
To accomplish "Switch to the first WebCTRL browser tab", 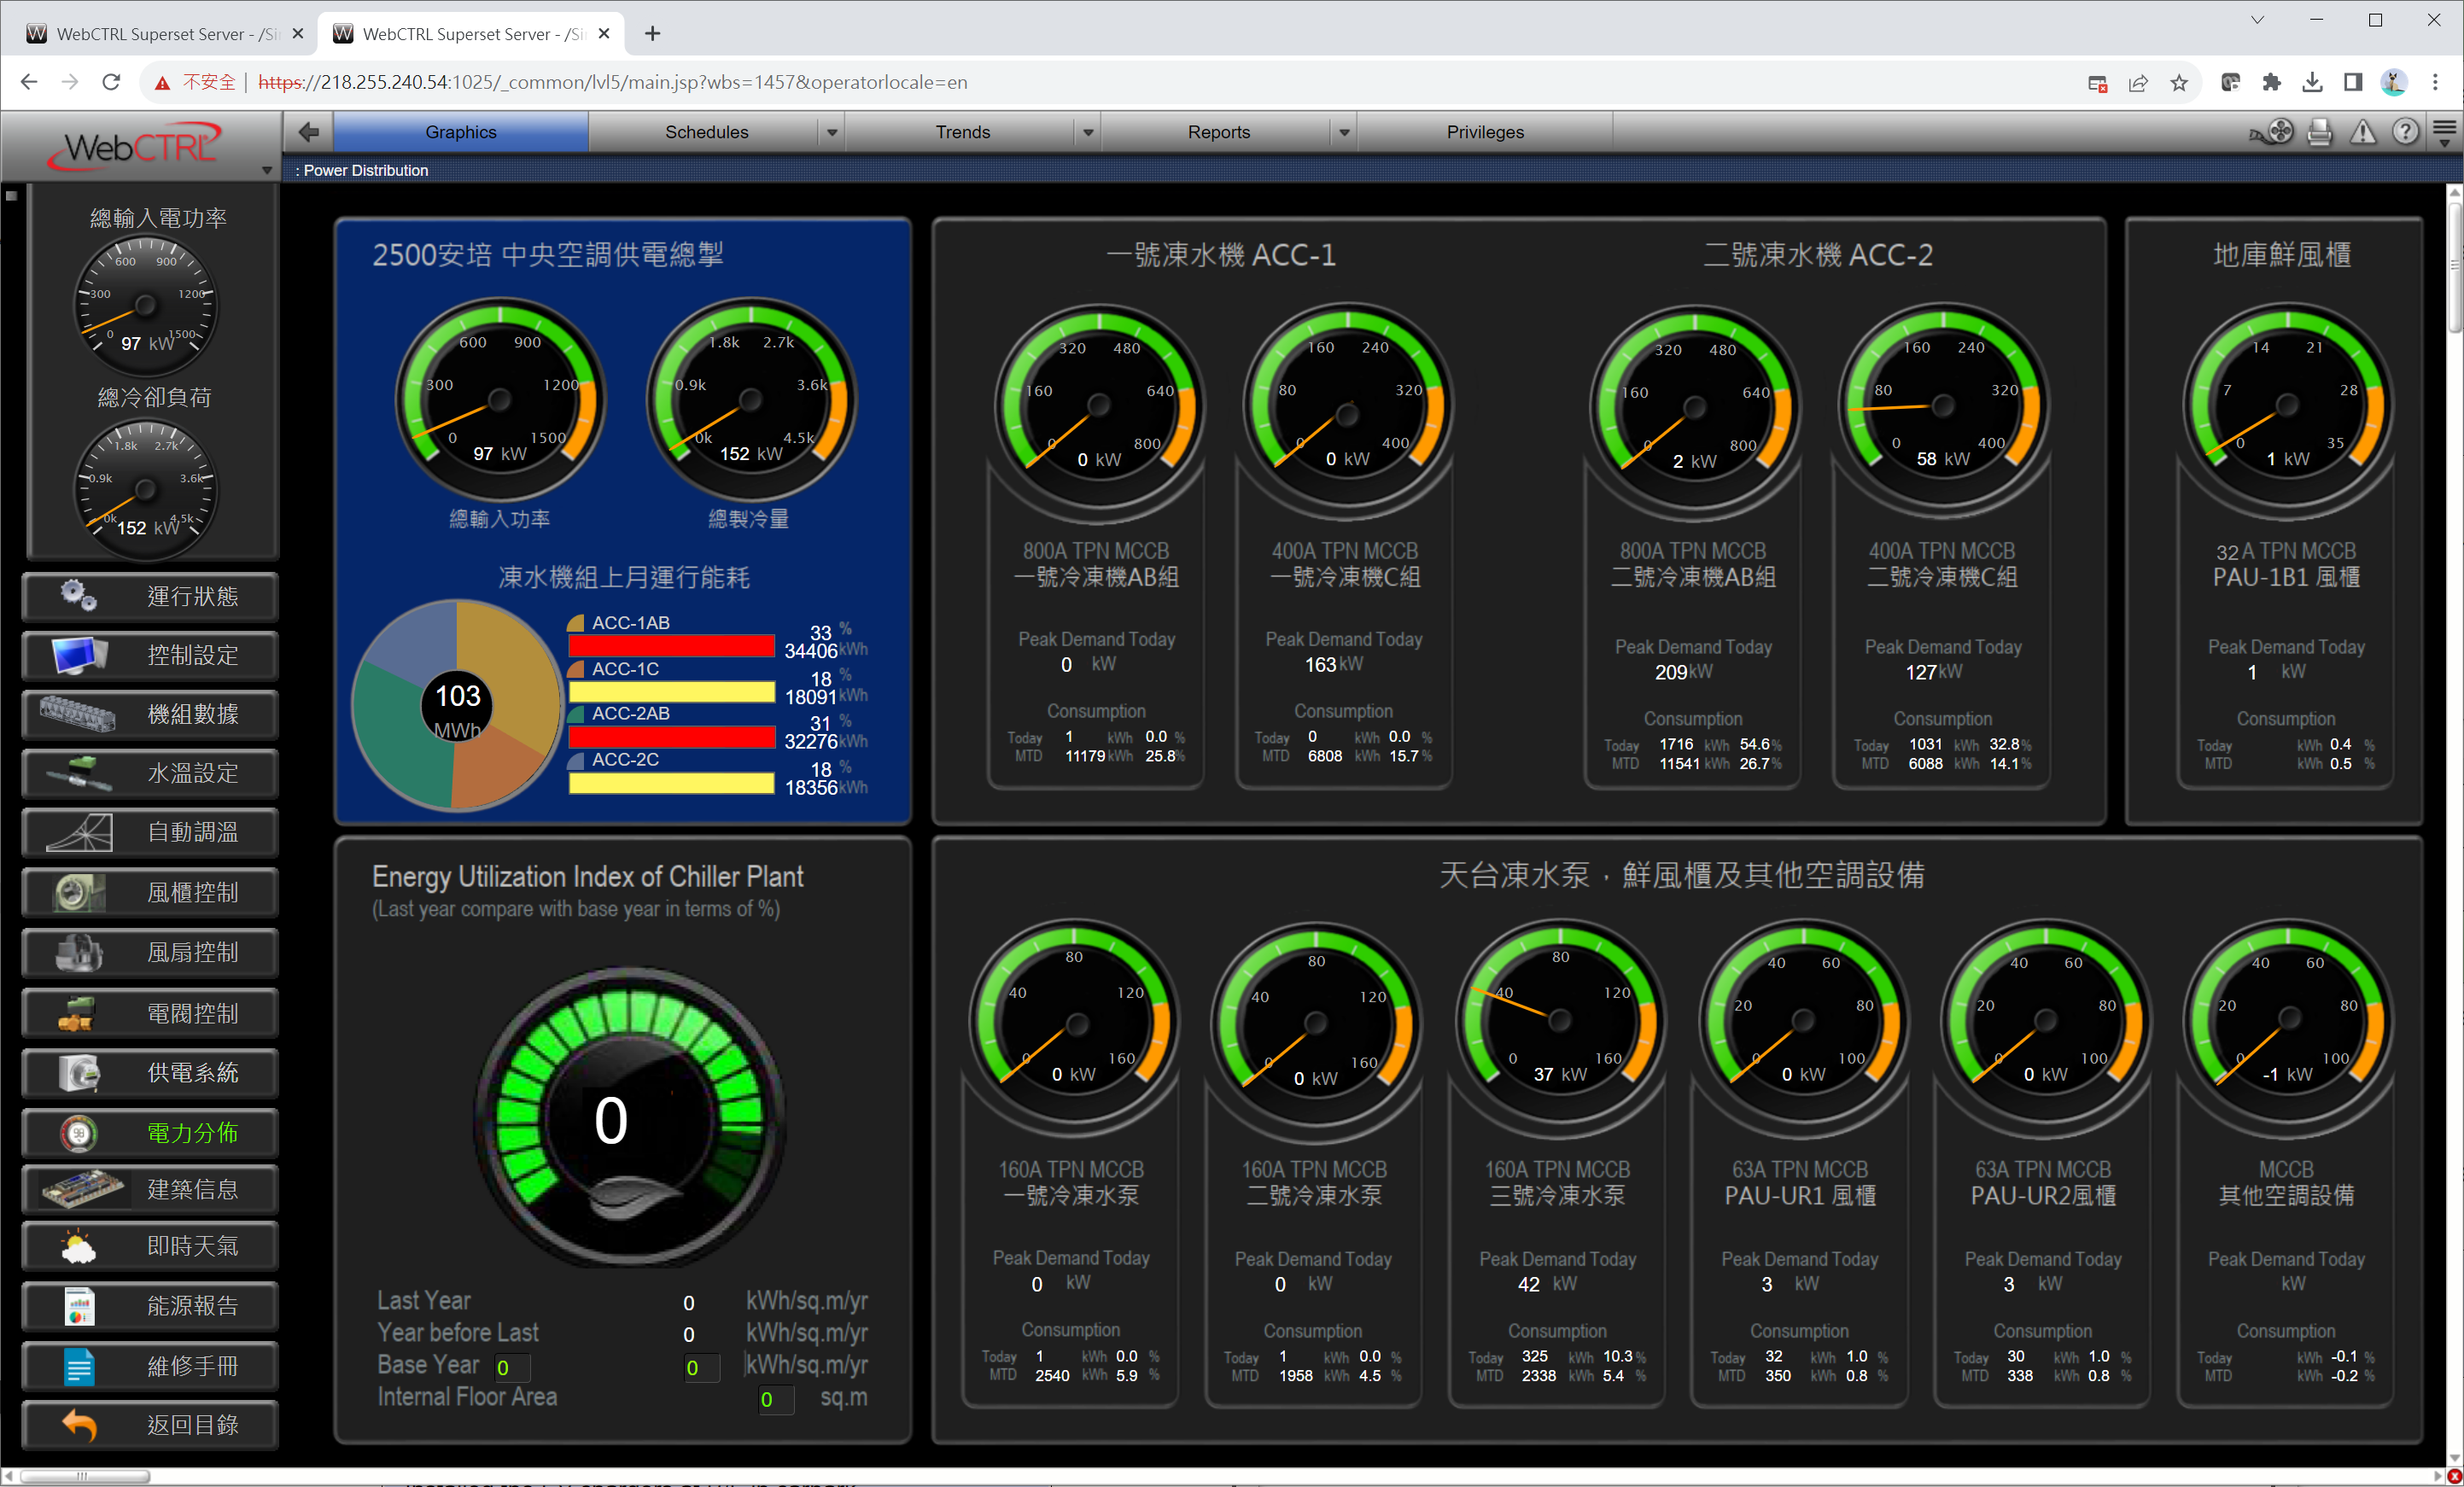I will [x=165, y=34].
